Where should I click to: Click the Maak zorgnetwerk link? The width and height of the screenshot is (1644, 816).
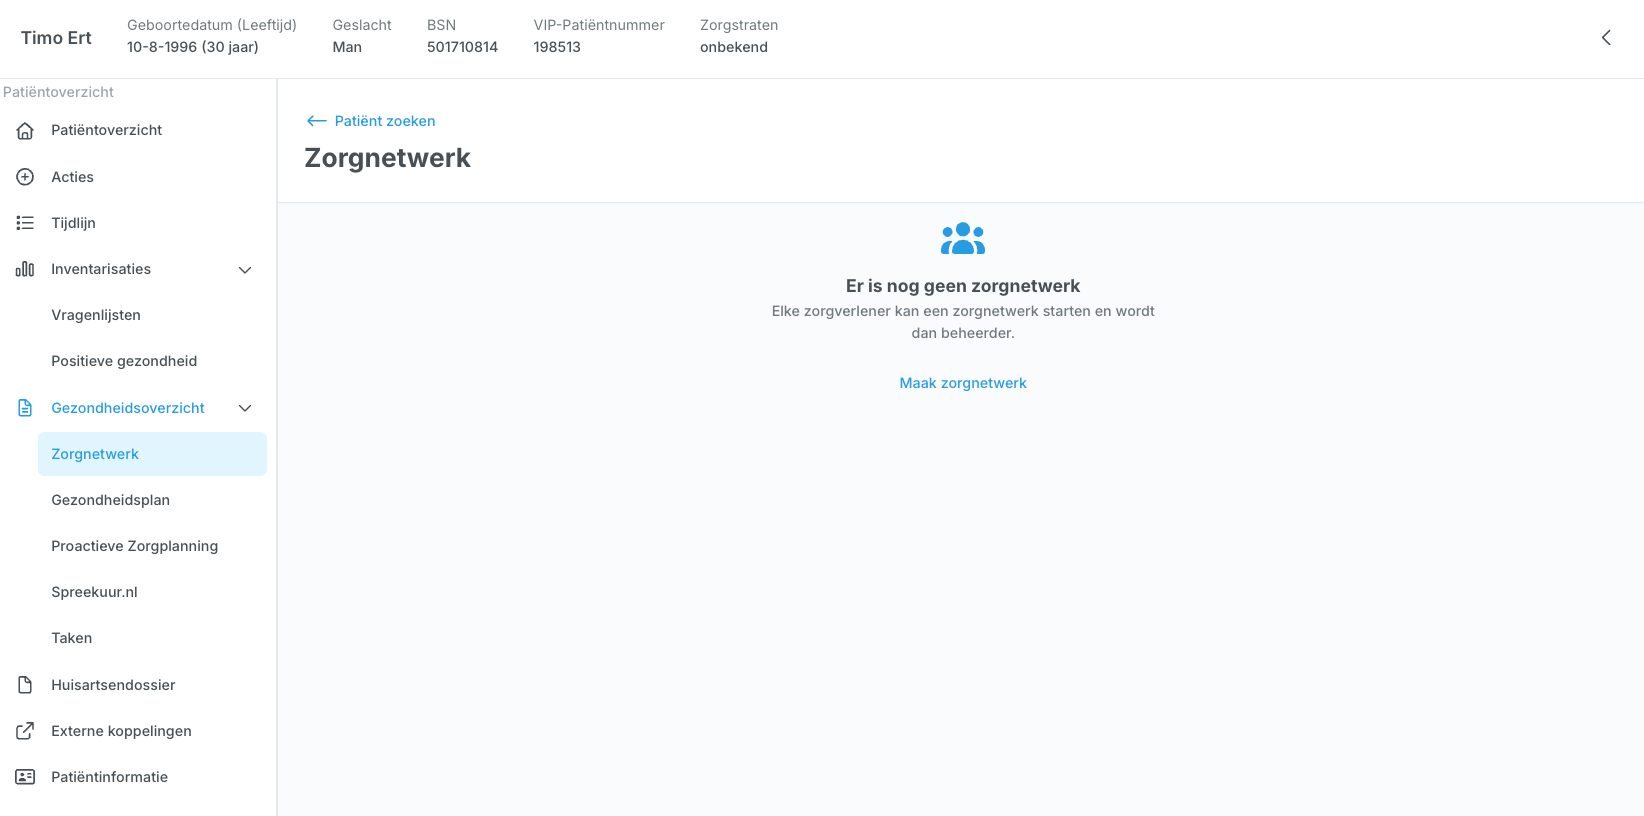pos(963,383)
